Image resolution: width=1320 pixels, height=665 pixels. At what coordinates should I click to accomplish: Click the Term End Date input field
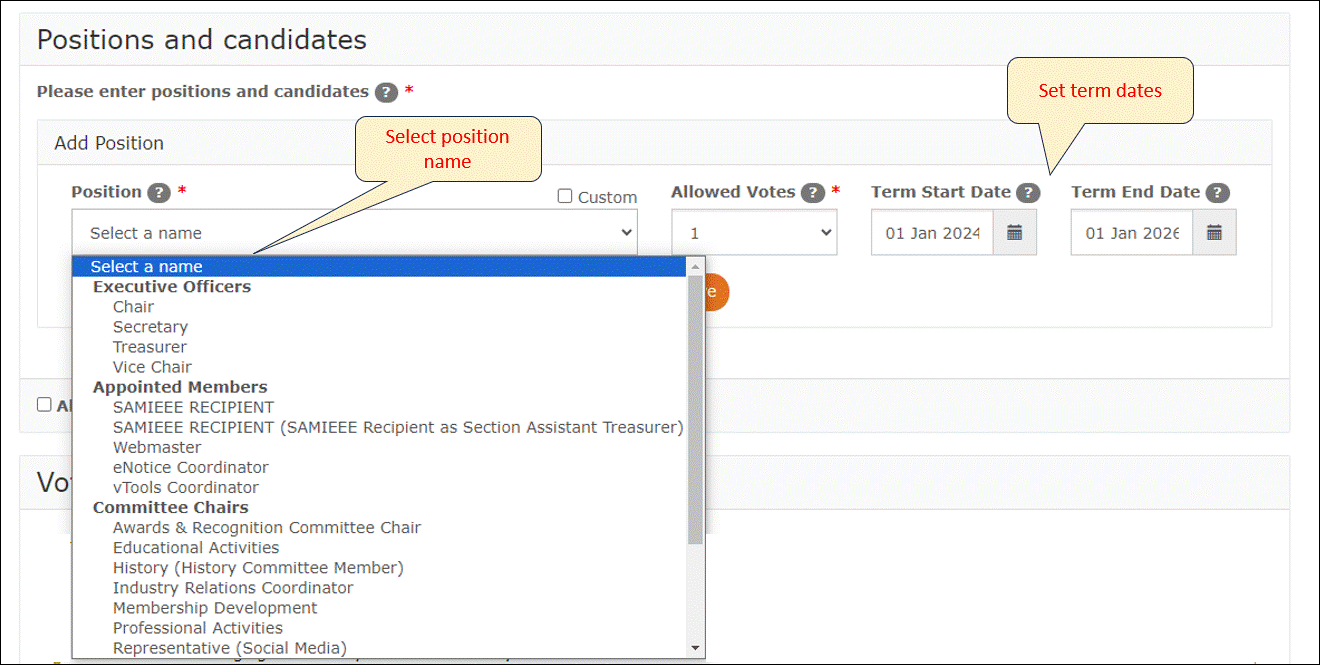1132,232
